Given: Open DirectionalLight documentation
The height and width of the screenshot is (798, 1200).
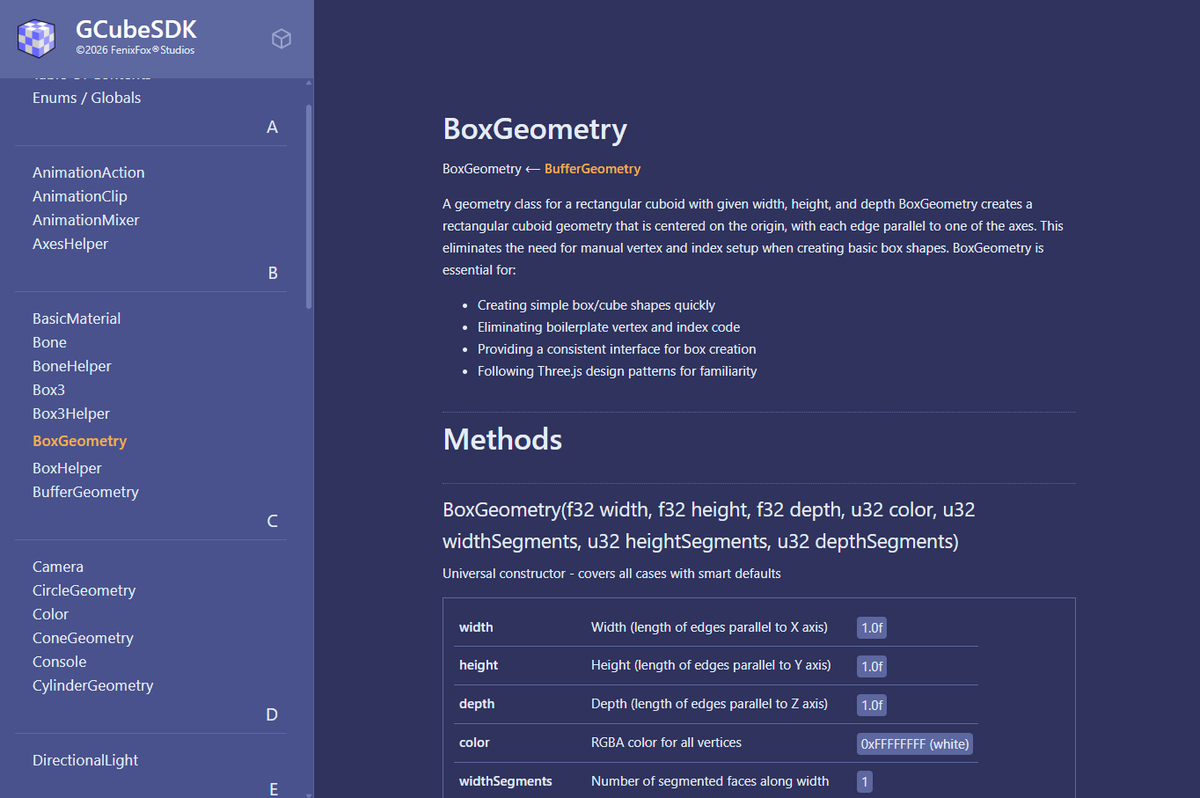Looking at the screenshot, I should pos(85,761).
